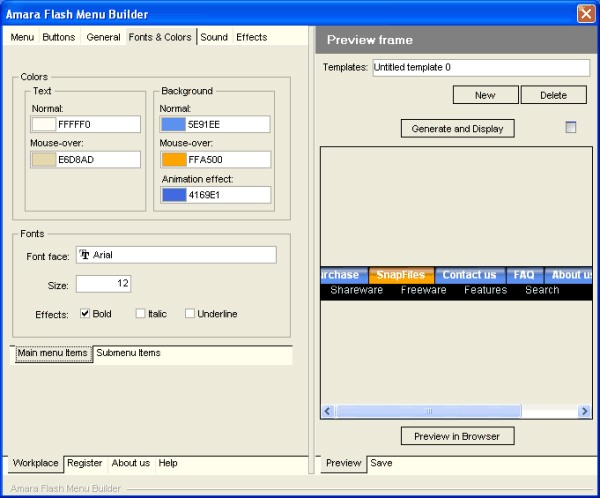Close the Amara Flash Menu Builder window
This screenshot has width=600, height=498.
point(586,14)
